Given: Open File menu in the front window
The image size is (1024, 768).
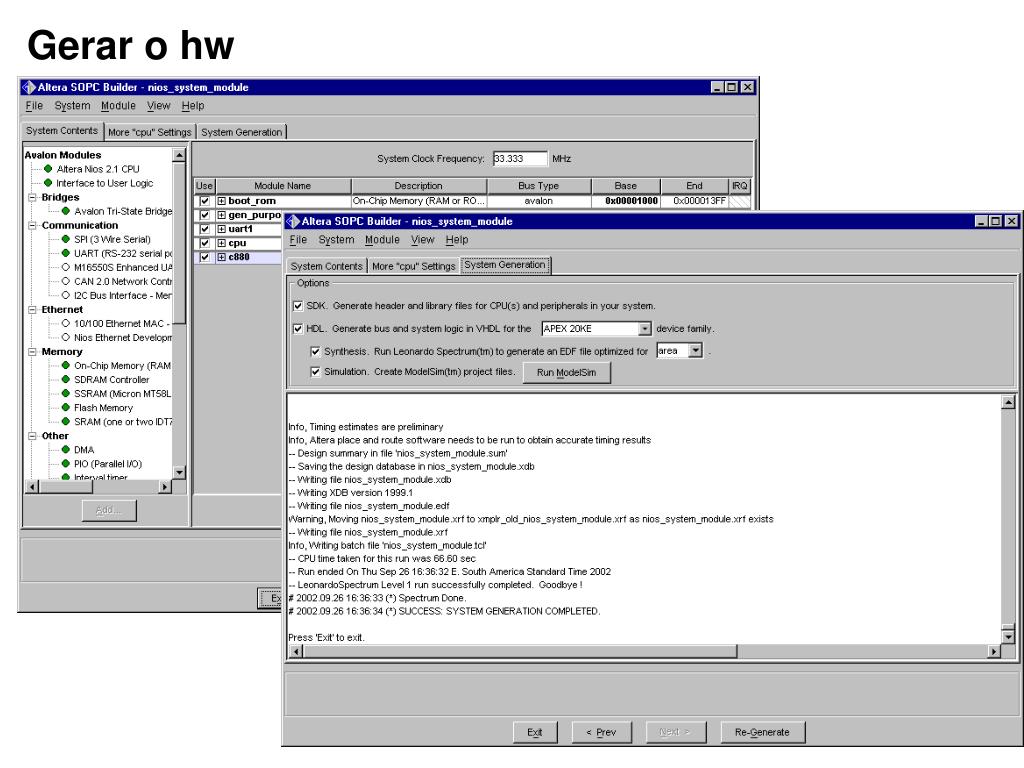Looking at the screenshot, I should pyautogui.click(x=298, y=240).
